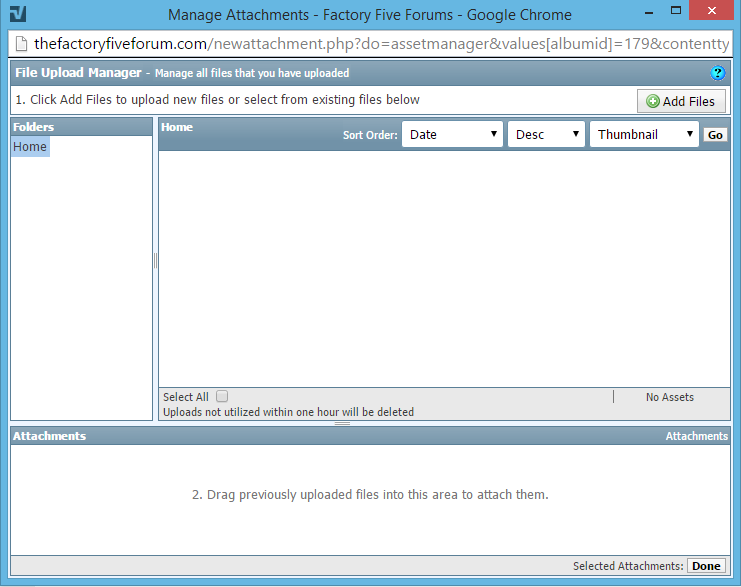Click the attachments drop area with drag instructions
741x587 pixels.
(370, 495)
